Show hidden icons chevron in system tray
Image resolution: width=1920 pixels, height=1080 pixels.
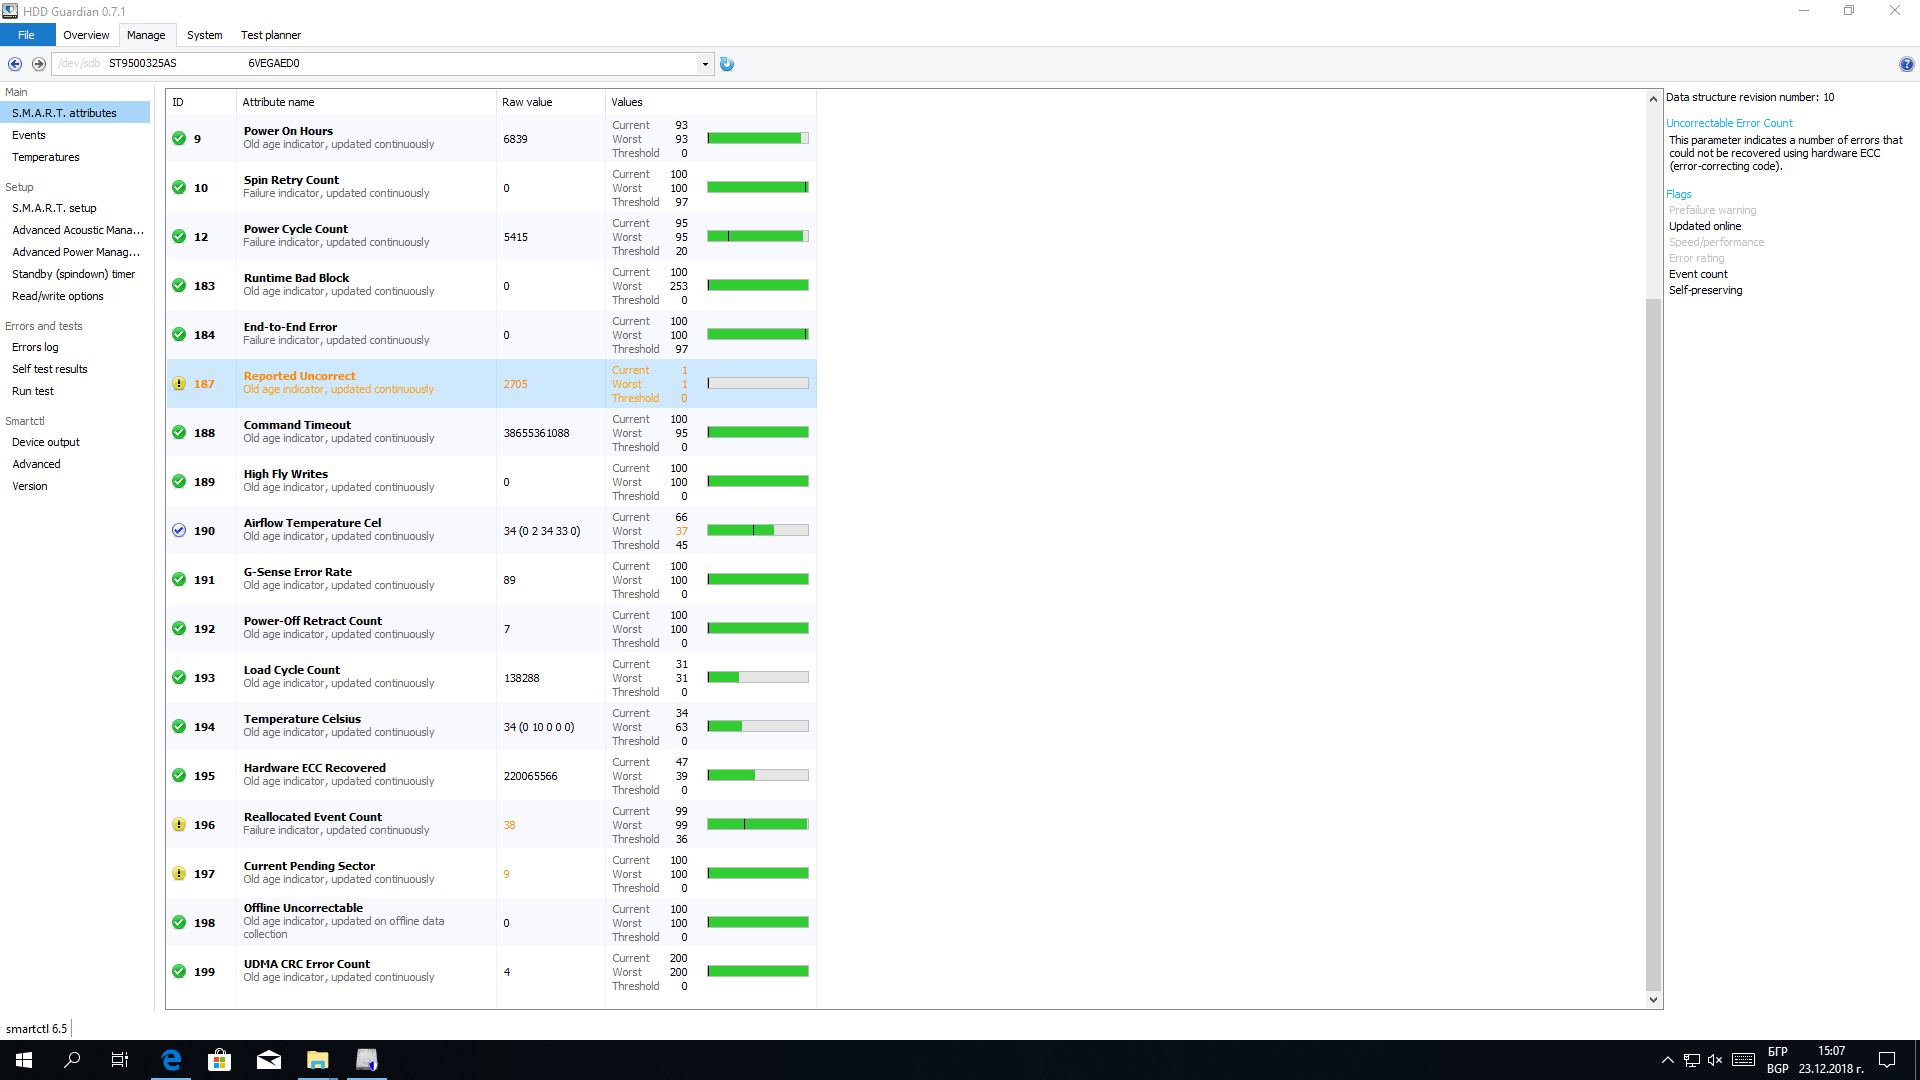1667,1060
